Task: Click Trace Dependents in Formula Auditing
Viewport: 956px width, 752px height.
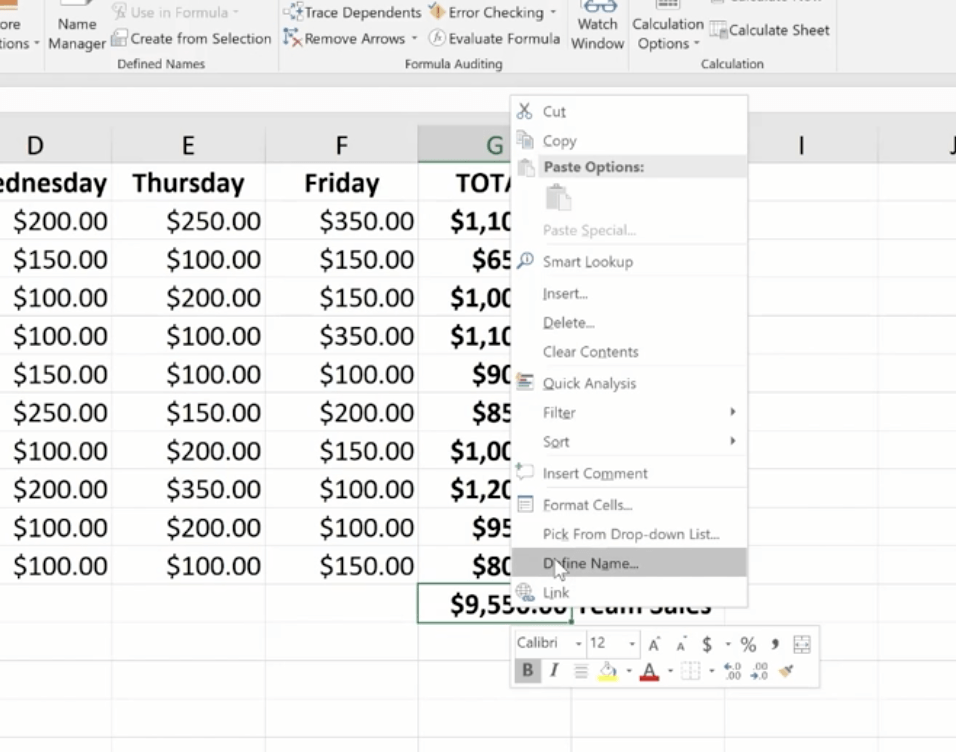Action: [352, 12]
